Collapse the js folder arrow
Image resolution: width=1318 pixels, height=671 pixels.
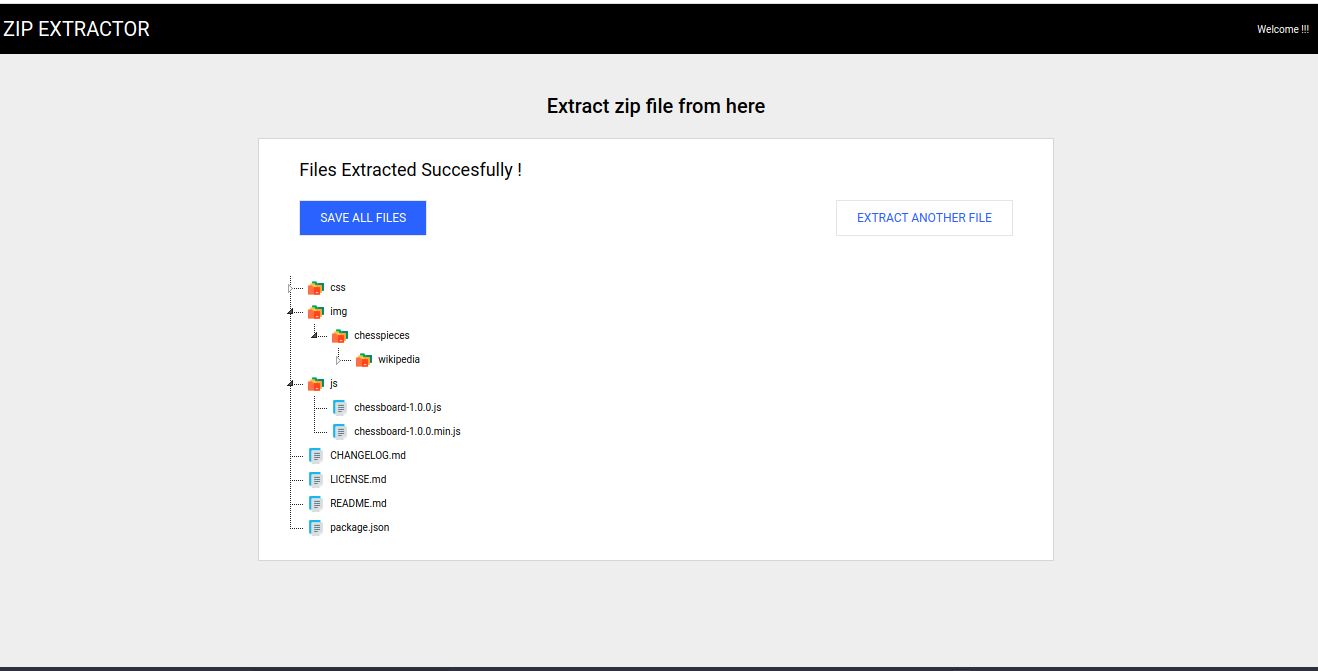click(290, 383)
